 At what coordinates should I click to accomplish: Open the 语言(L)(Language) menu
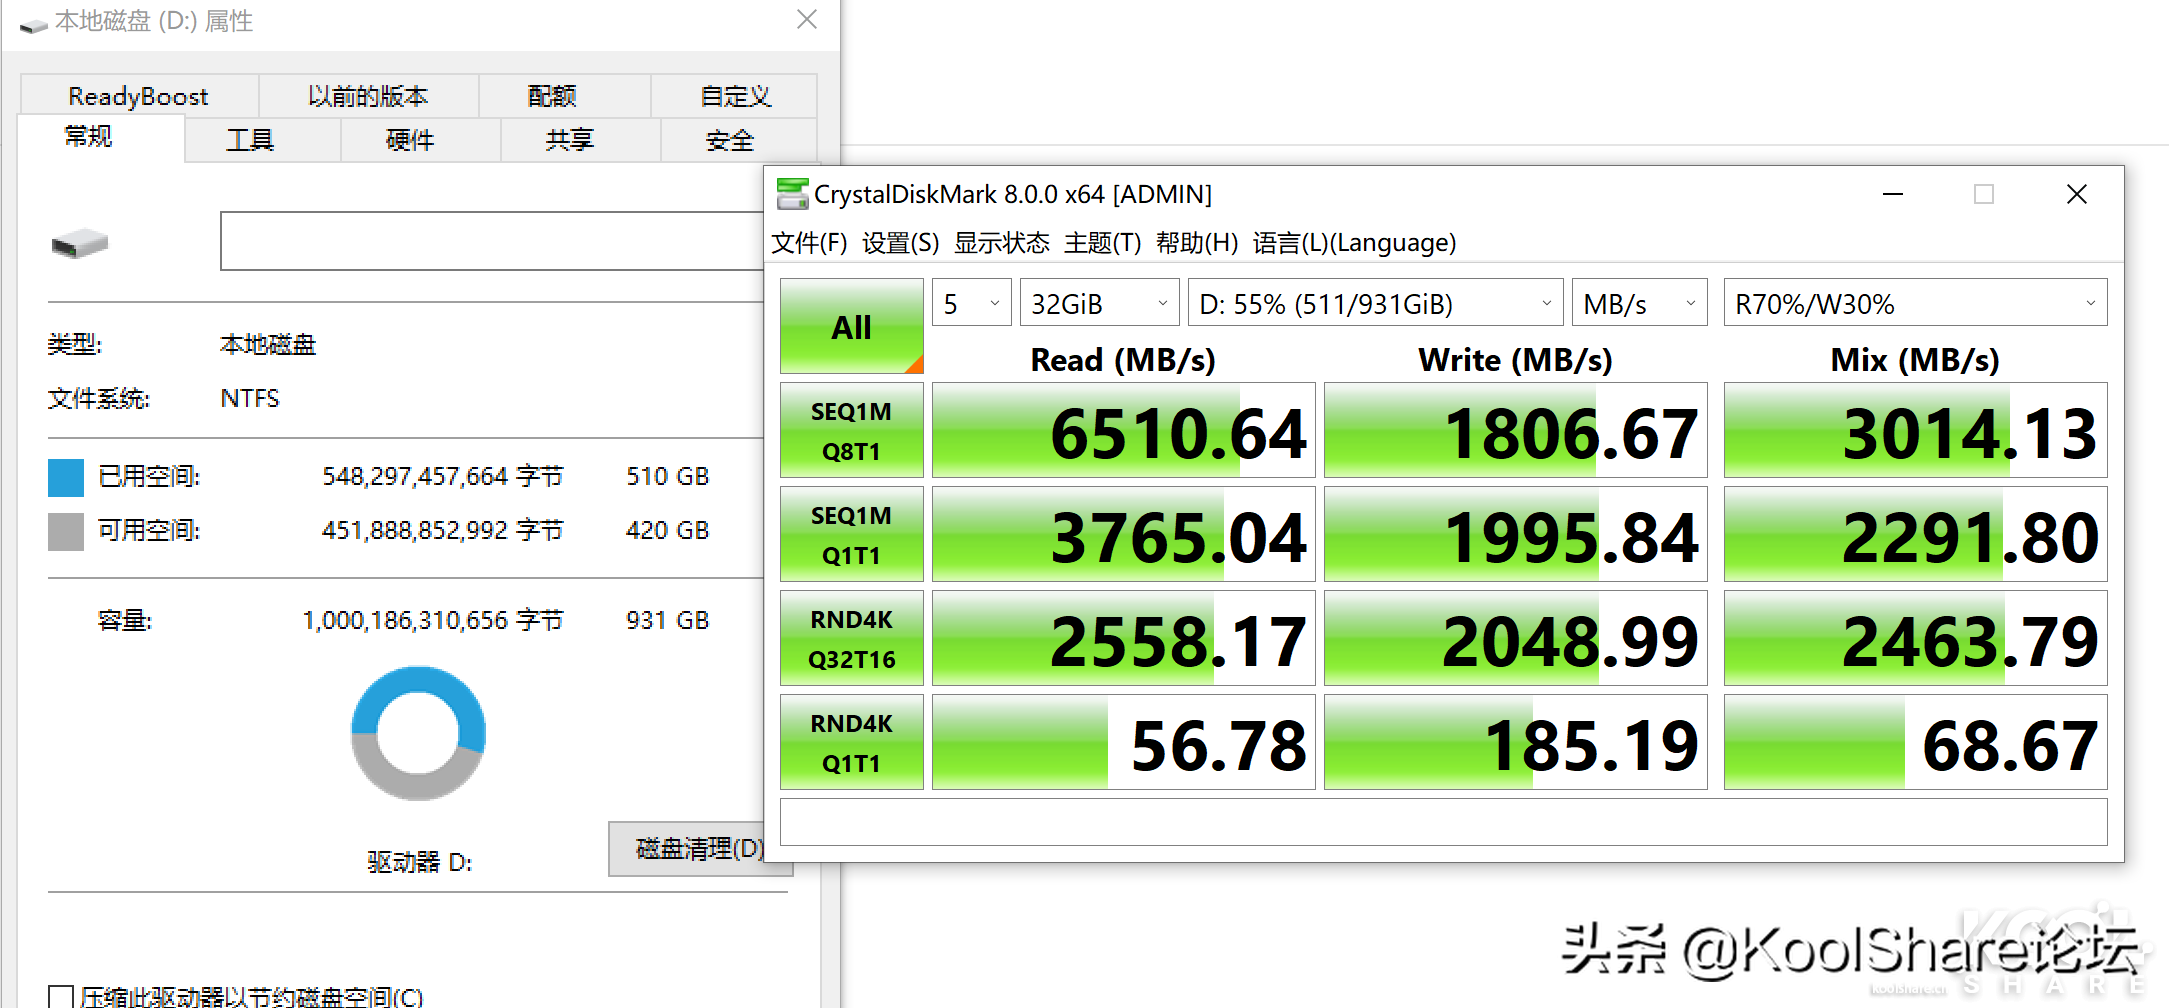(1354, 243)
